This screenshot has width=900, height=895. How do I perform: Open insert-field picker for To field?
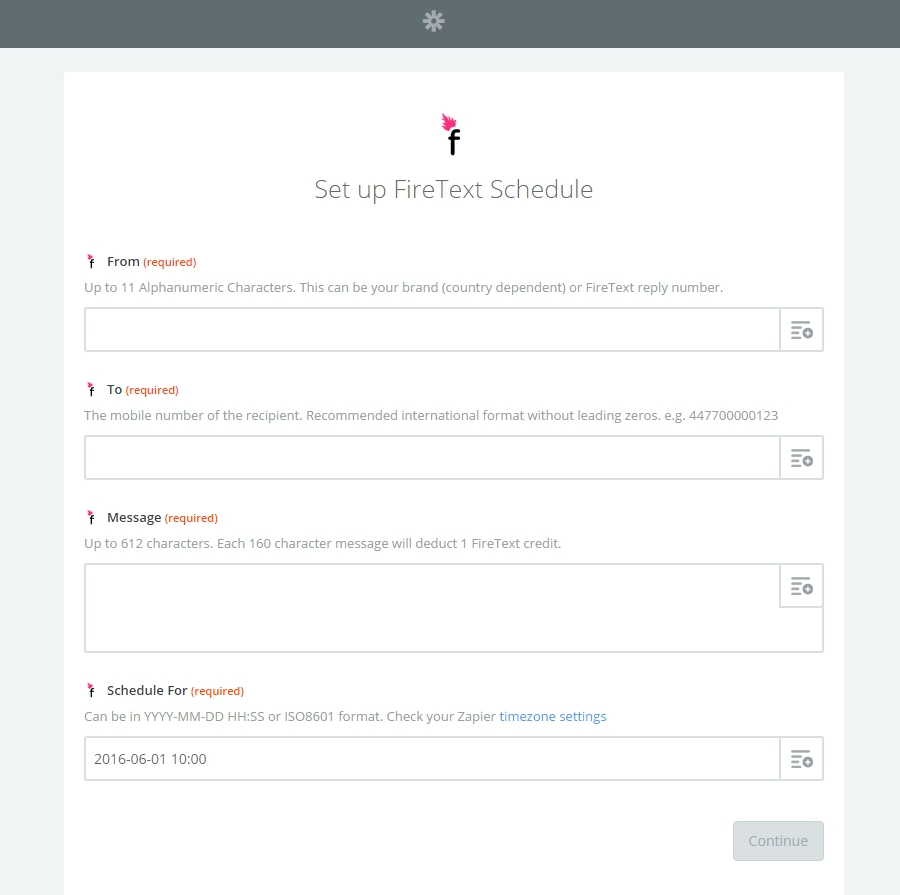tap(801, 458)
